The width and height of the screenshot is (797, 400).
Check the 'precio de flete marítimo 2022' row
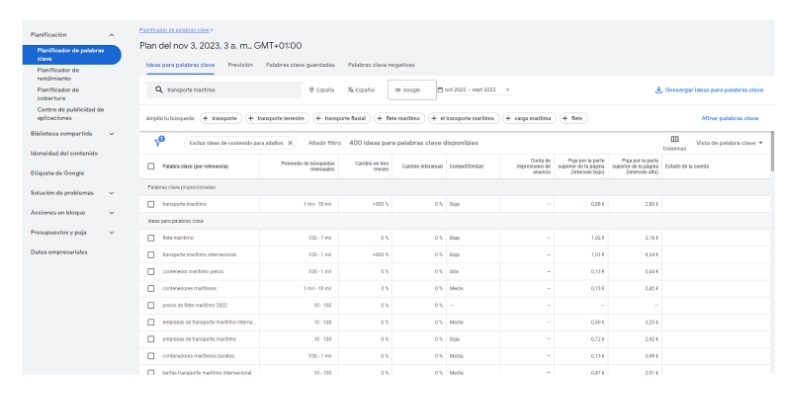click(150, 305)
